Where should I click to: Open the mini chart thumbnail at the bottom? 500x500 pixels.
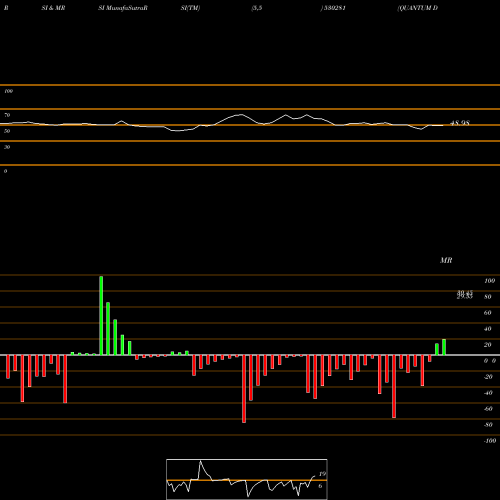tap(247, 479)
